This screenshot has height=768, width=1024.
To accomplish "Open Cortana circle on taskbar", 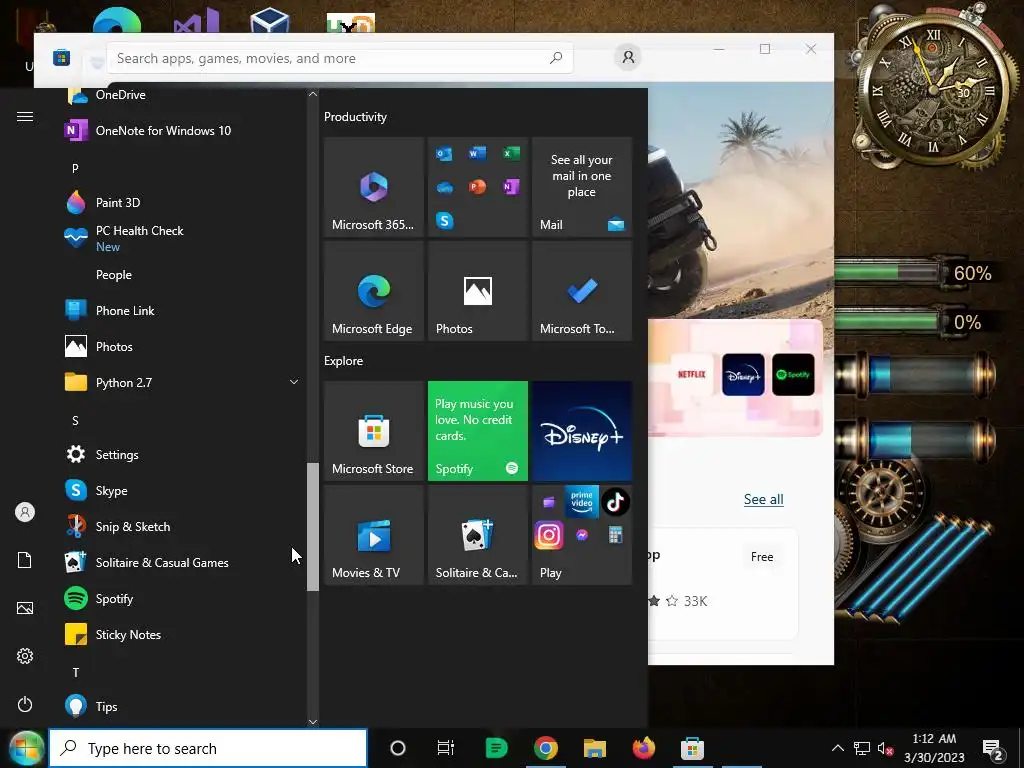I will (398, 748).
